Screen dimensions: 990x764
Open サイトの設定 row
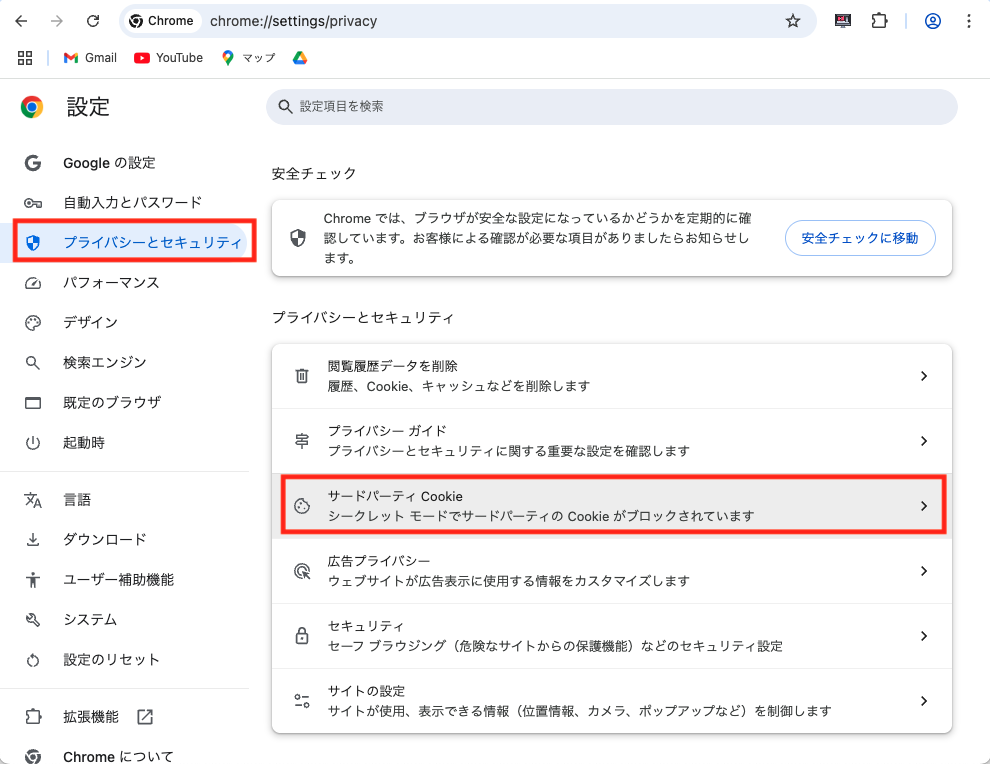coord(611,701)
